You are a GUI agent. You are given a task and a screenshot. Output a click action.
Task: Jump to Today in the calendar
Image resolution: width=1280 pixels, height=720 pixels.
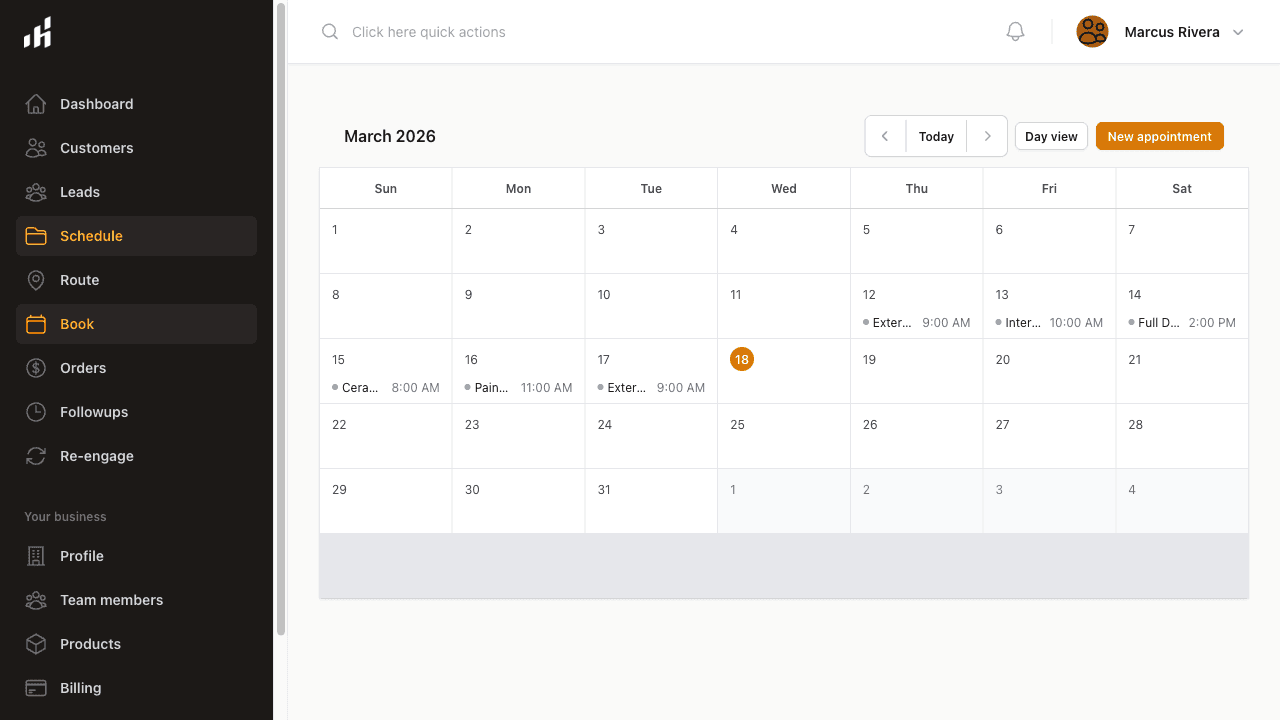[x=936, y=136]
